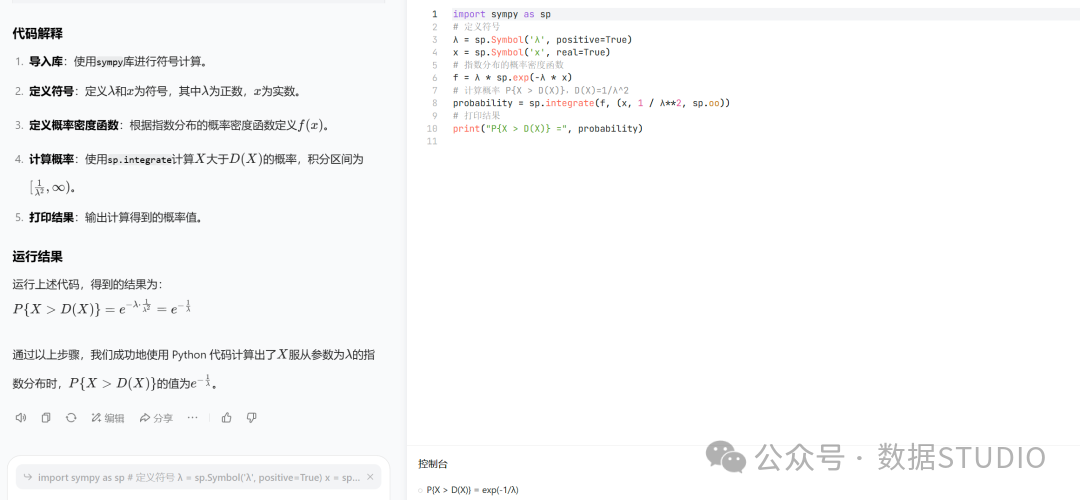Click empty line number 11 in the editor

[433, 141]
